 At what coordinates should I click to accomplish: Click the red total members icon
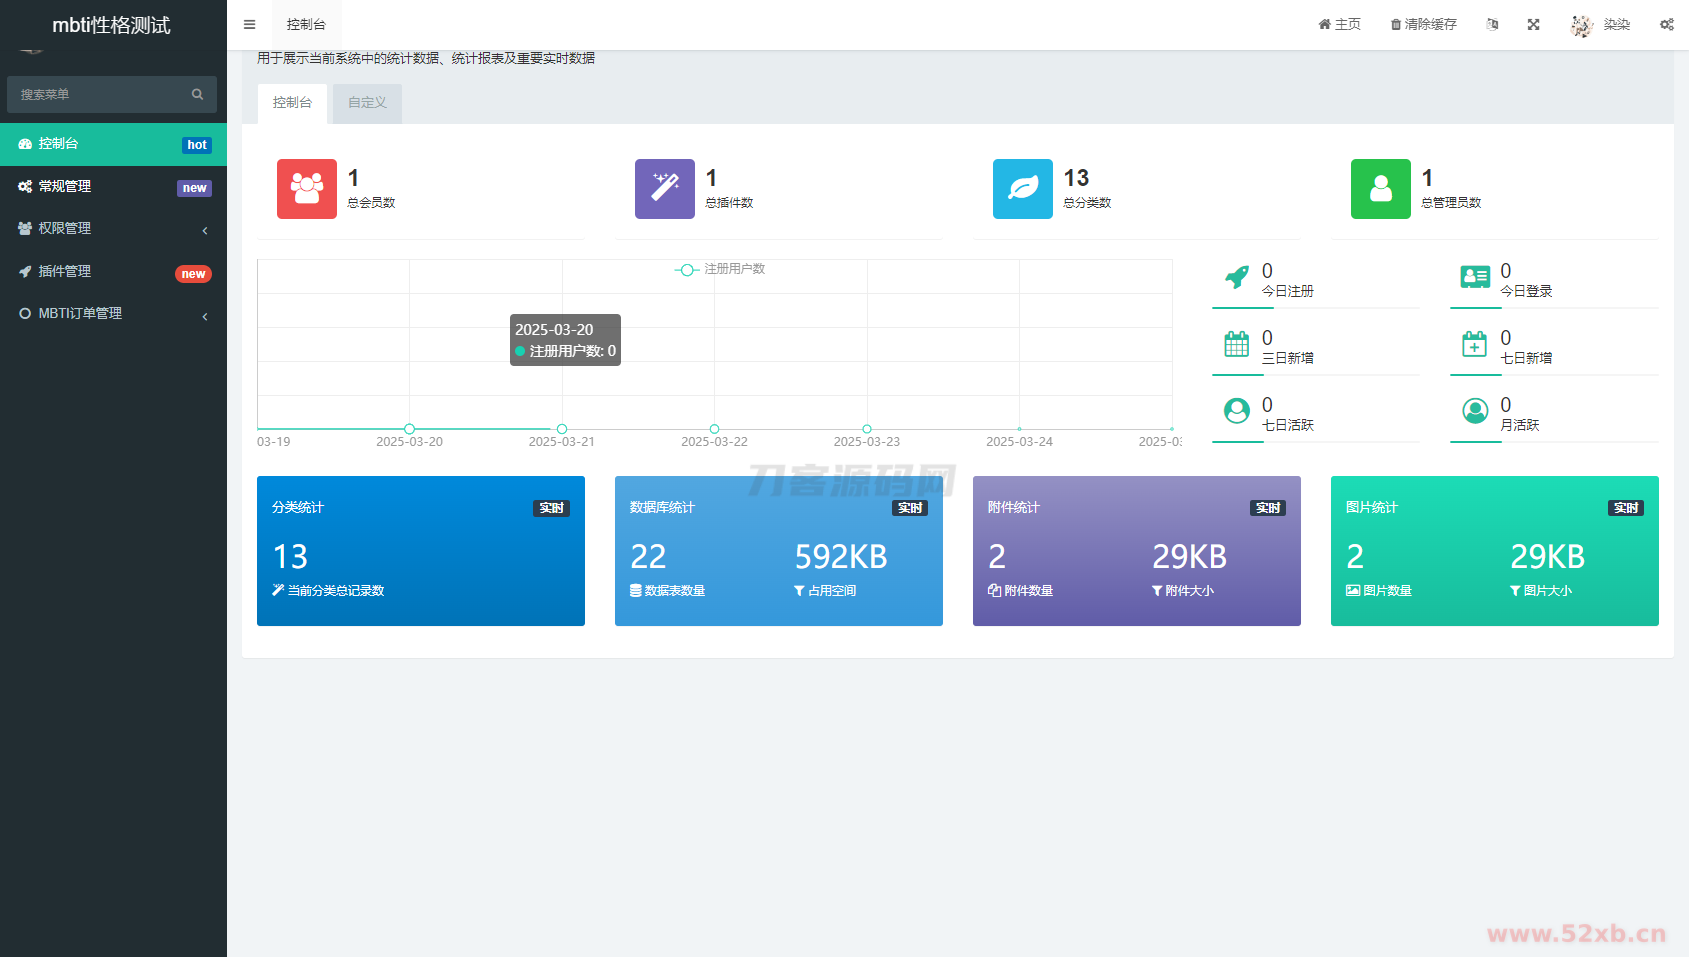(307, 189)
